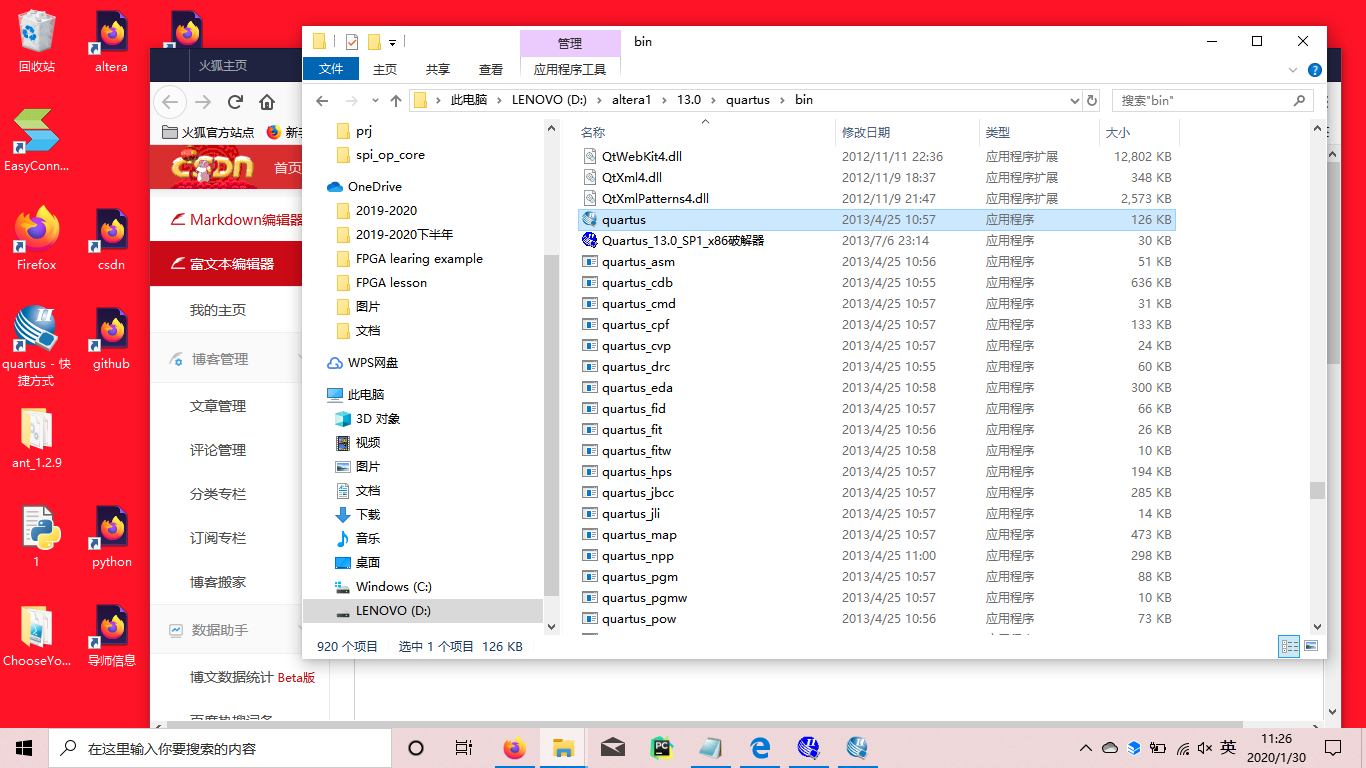Open the 应用程序工具 contextual tab
Viewport: 1366px width, 768px height.
(x=571, y=69)
